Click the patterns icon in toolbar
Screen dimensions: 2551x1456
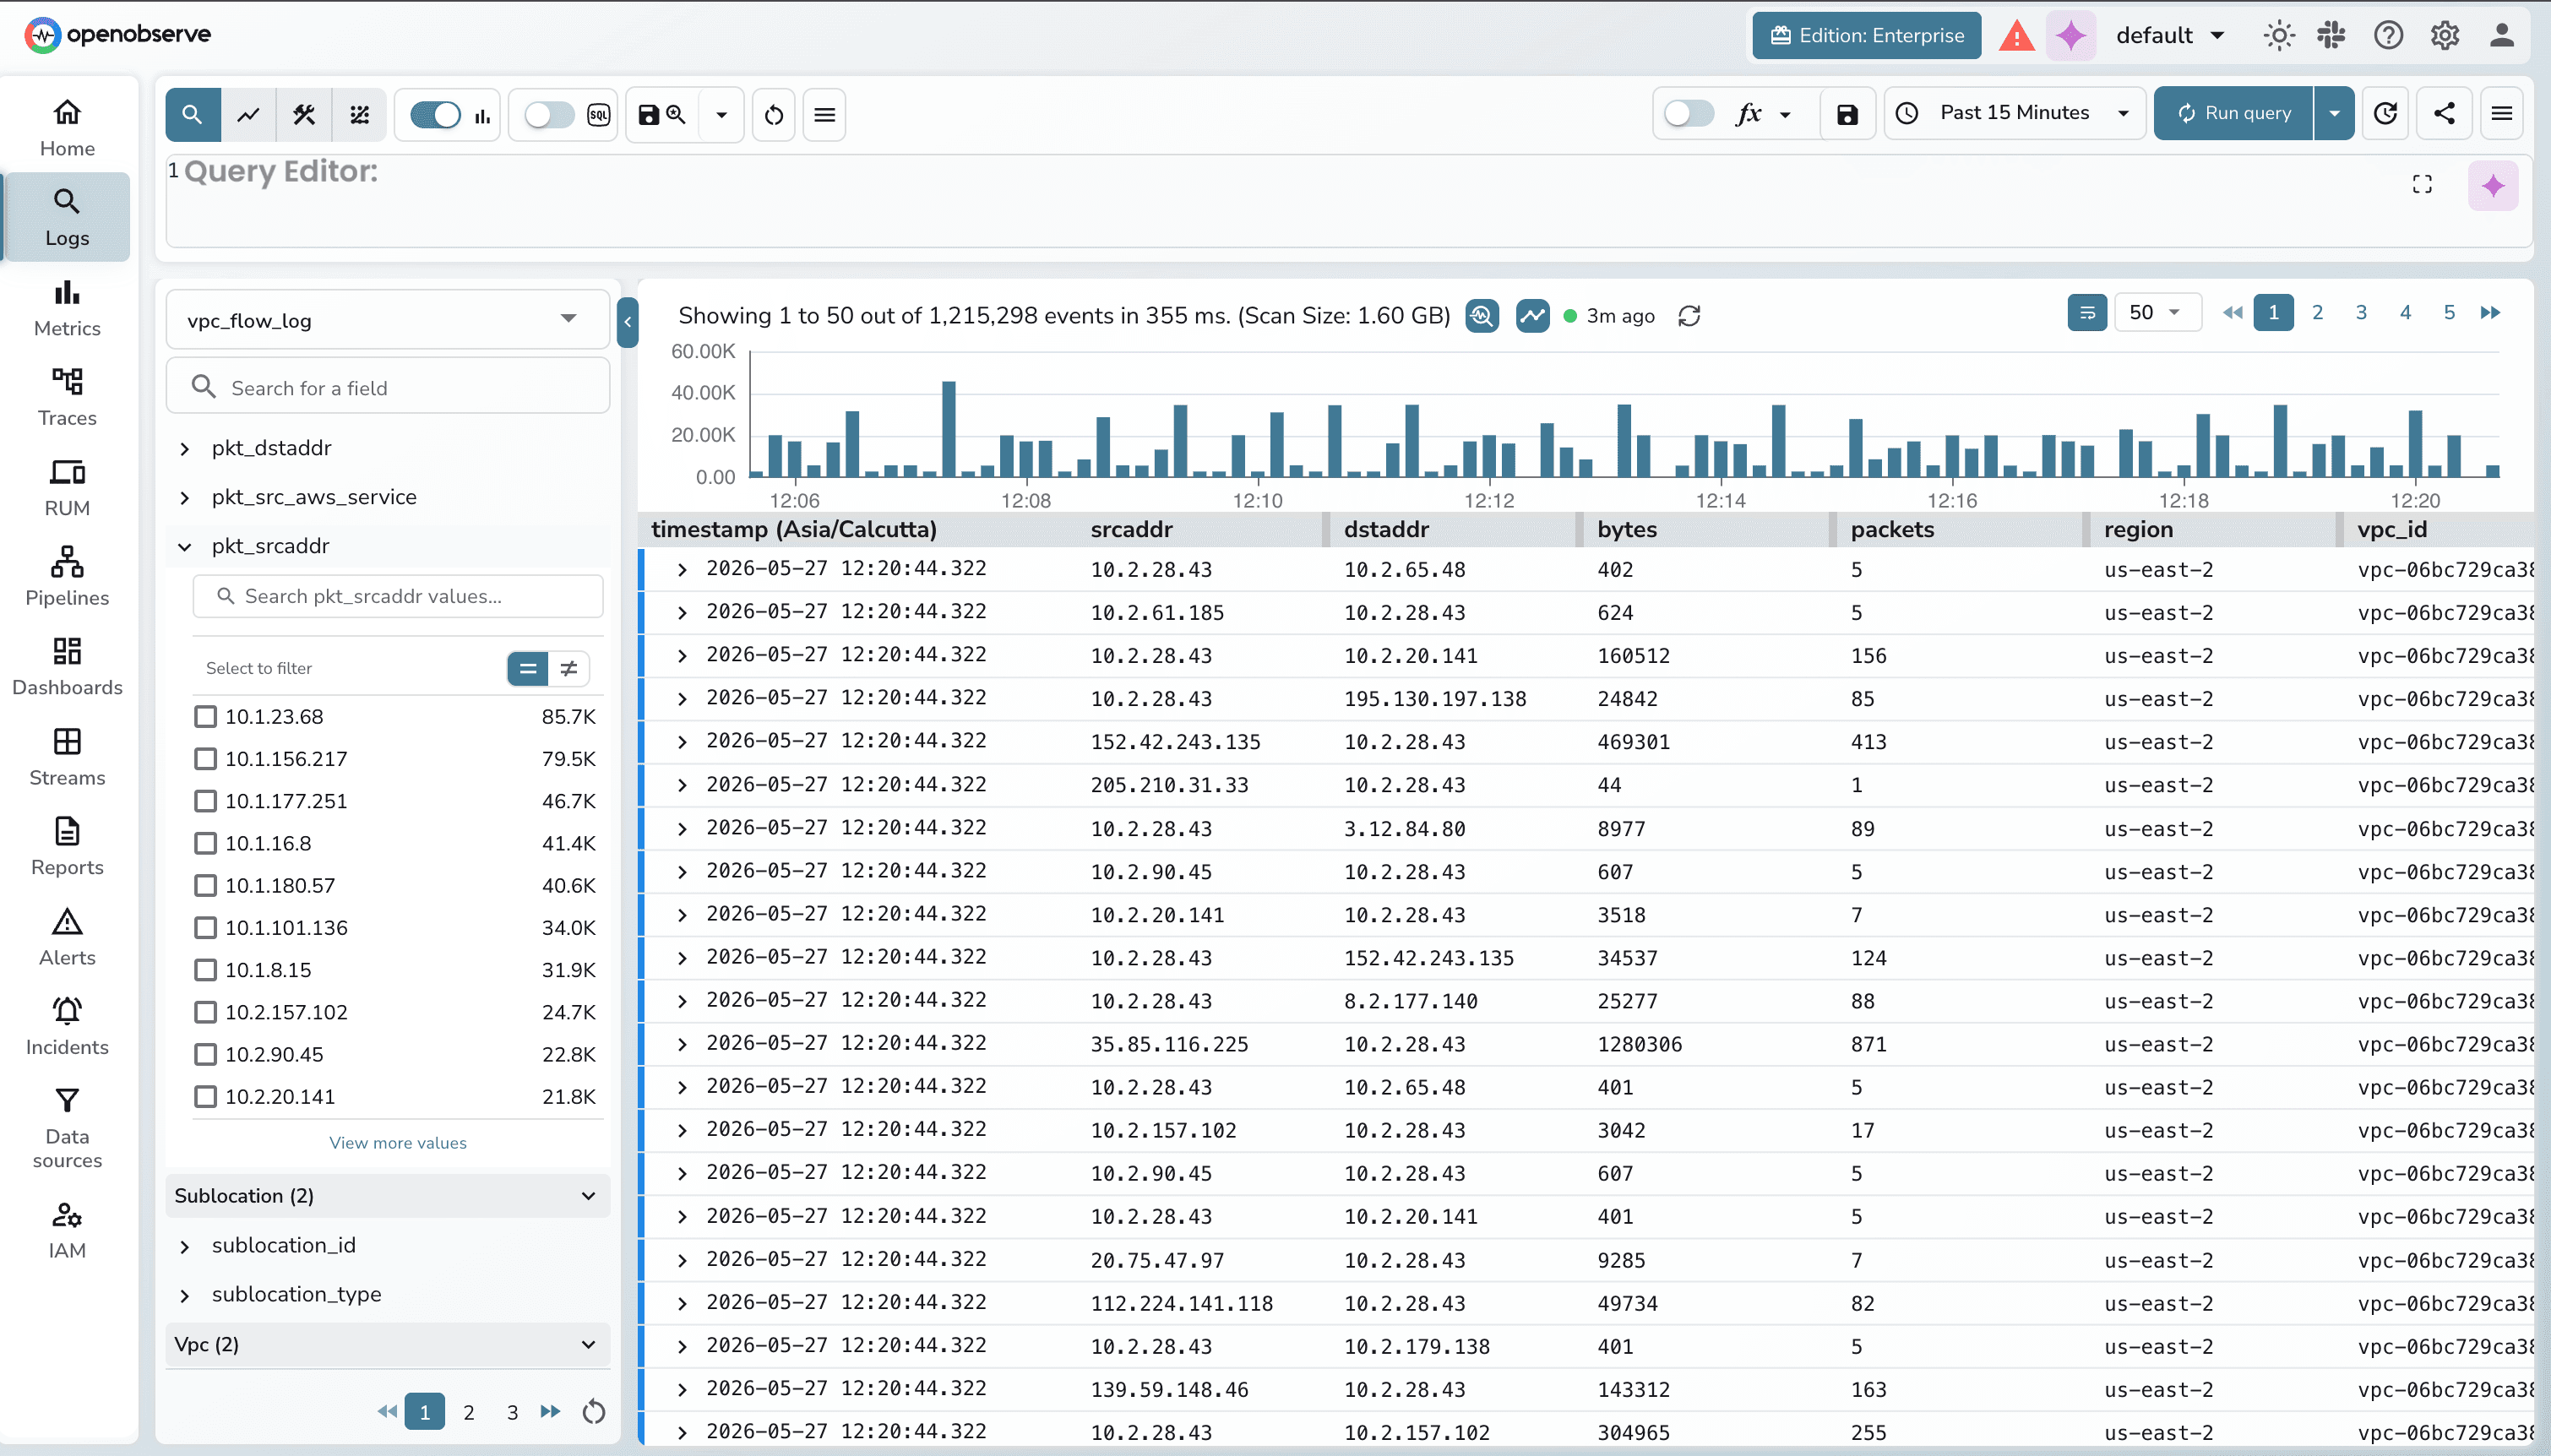[360, 115]
